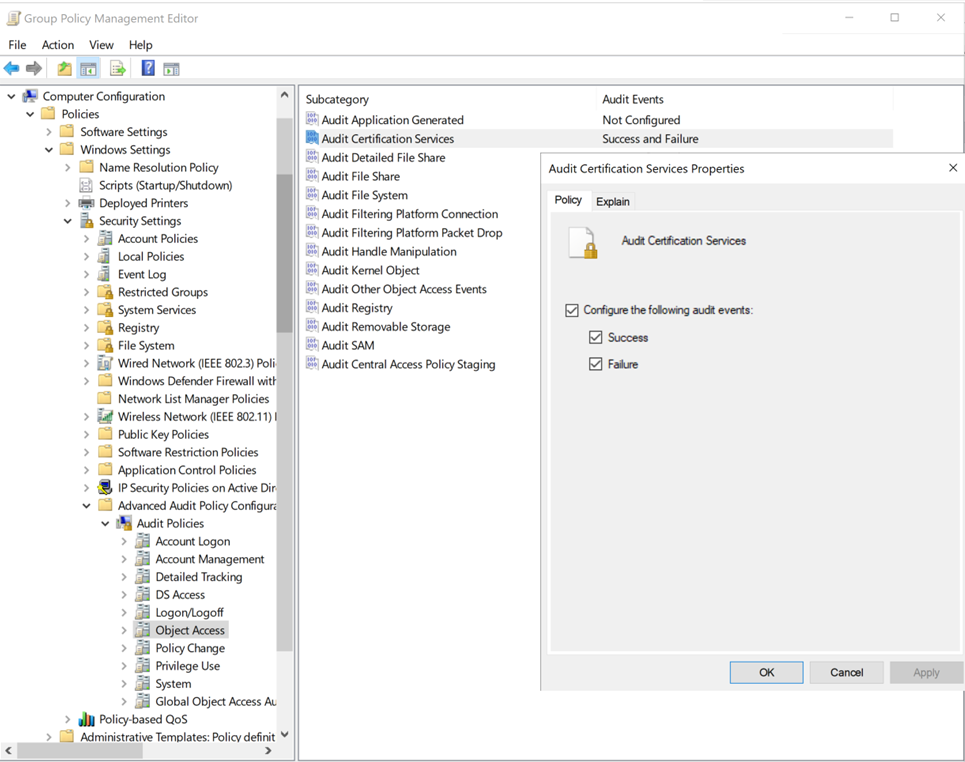Click the Show/Hide Console Tree icon
Image resolution: width=965 pixels, height=762 pixels.
88,69
